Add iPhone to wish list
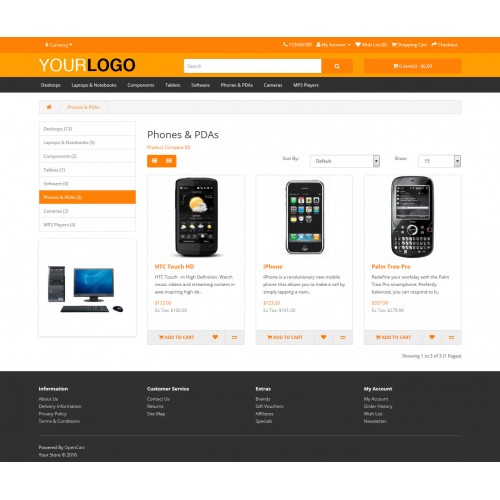Screen dimensions: 500x500 point(324,337)
